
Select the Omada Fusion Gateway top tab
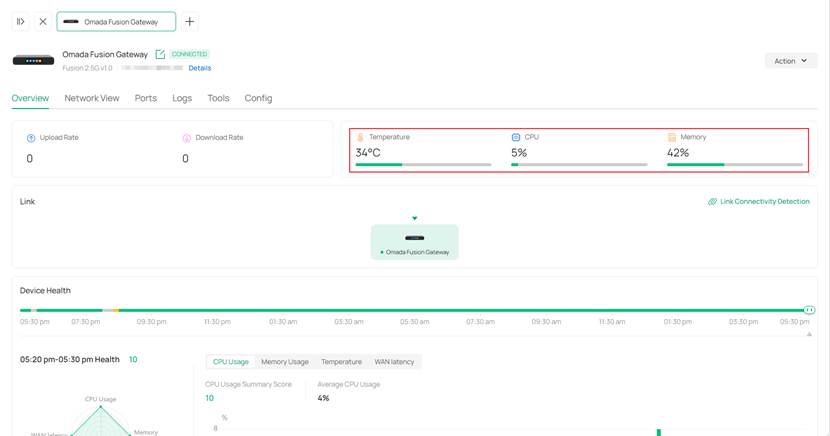tap(116, 22)
